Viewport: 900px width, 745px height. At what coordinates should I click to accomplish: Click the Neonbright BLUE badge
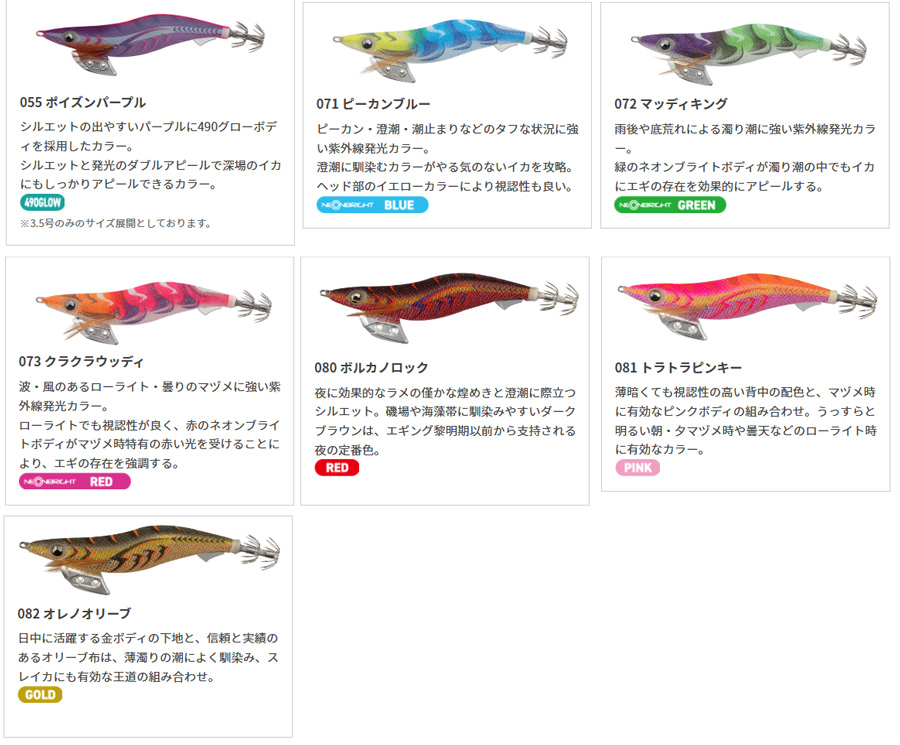click(372, 205)
